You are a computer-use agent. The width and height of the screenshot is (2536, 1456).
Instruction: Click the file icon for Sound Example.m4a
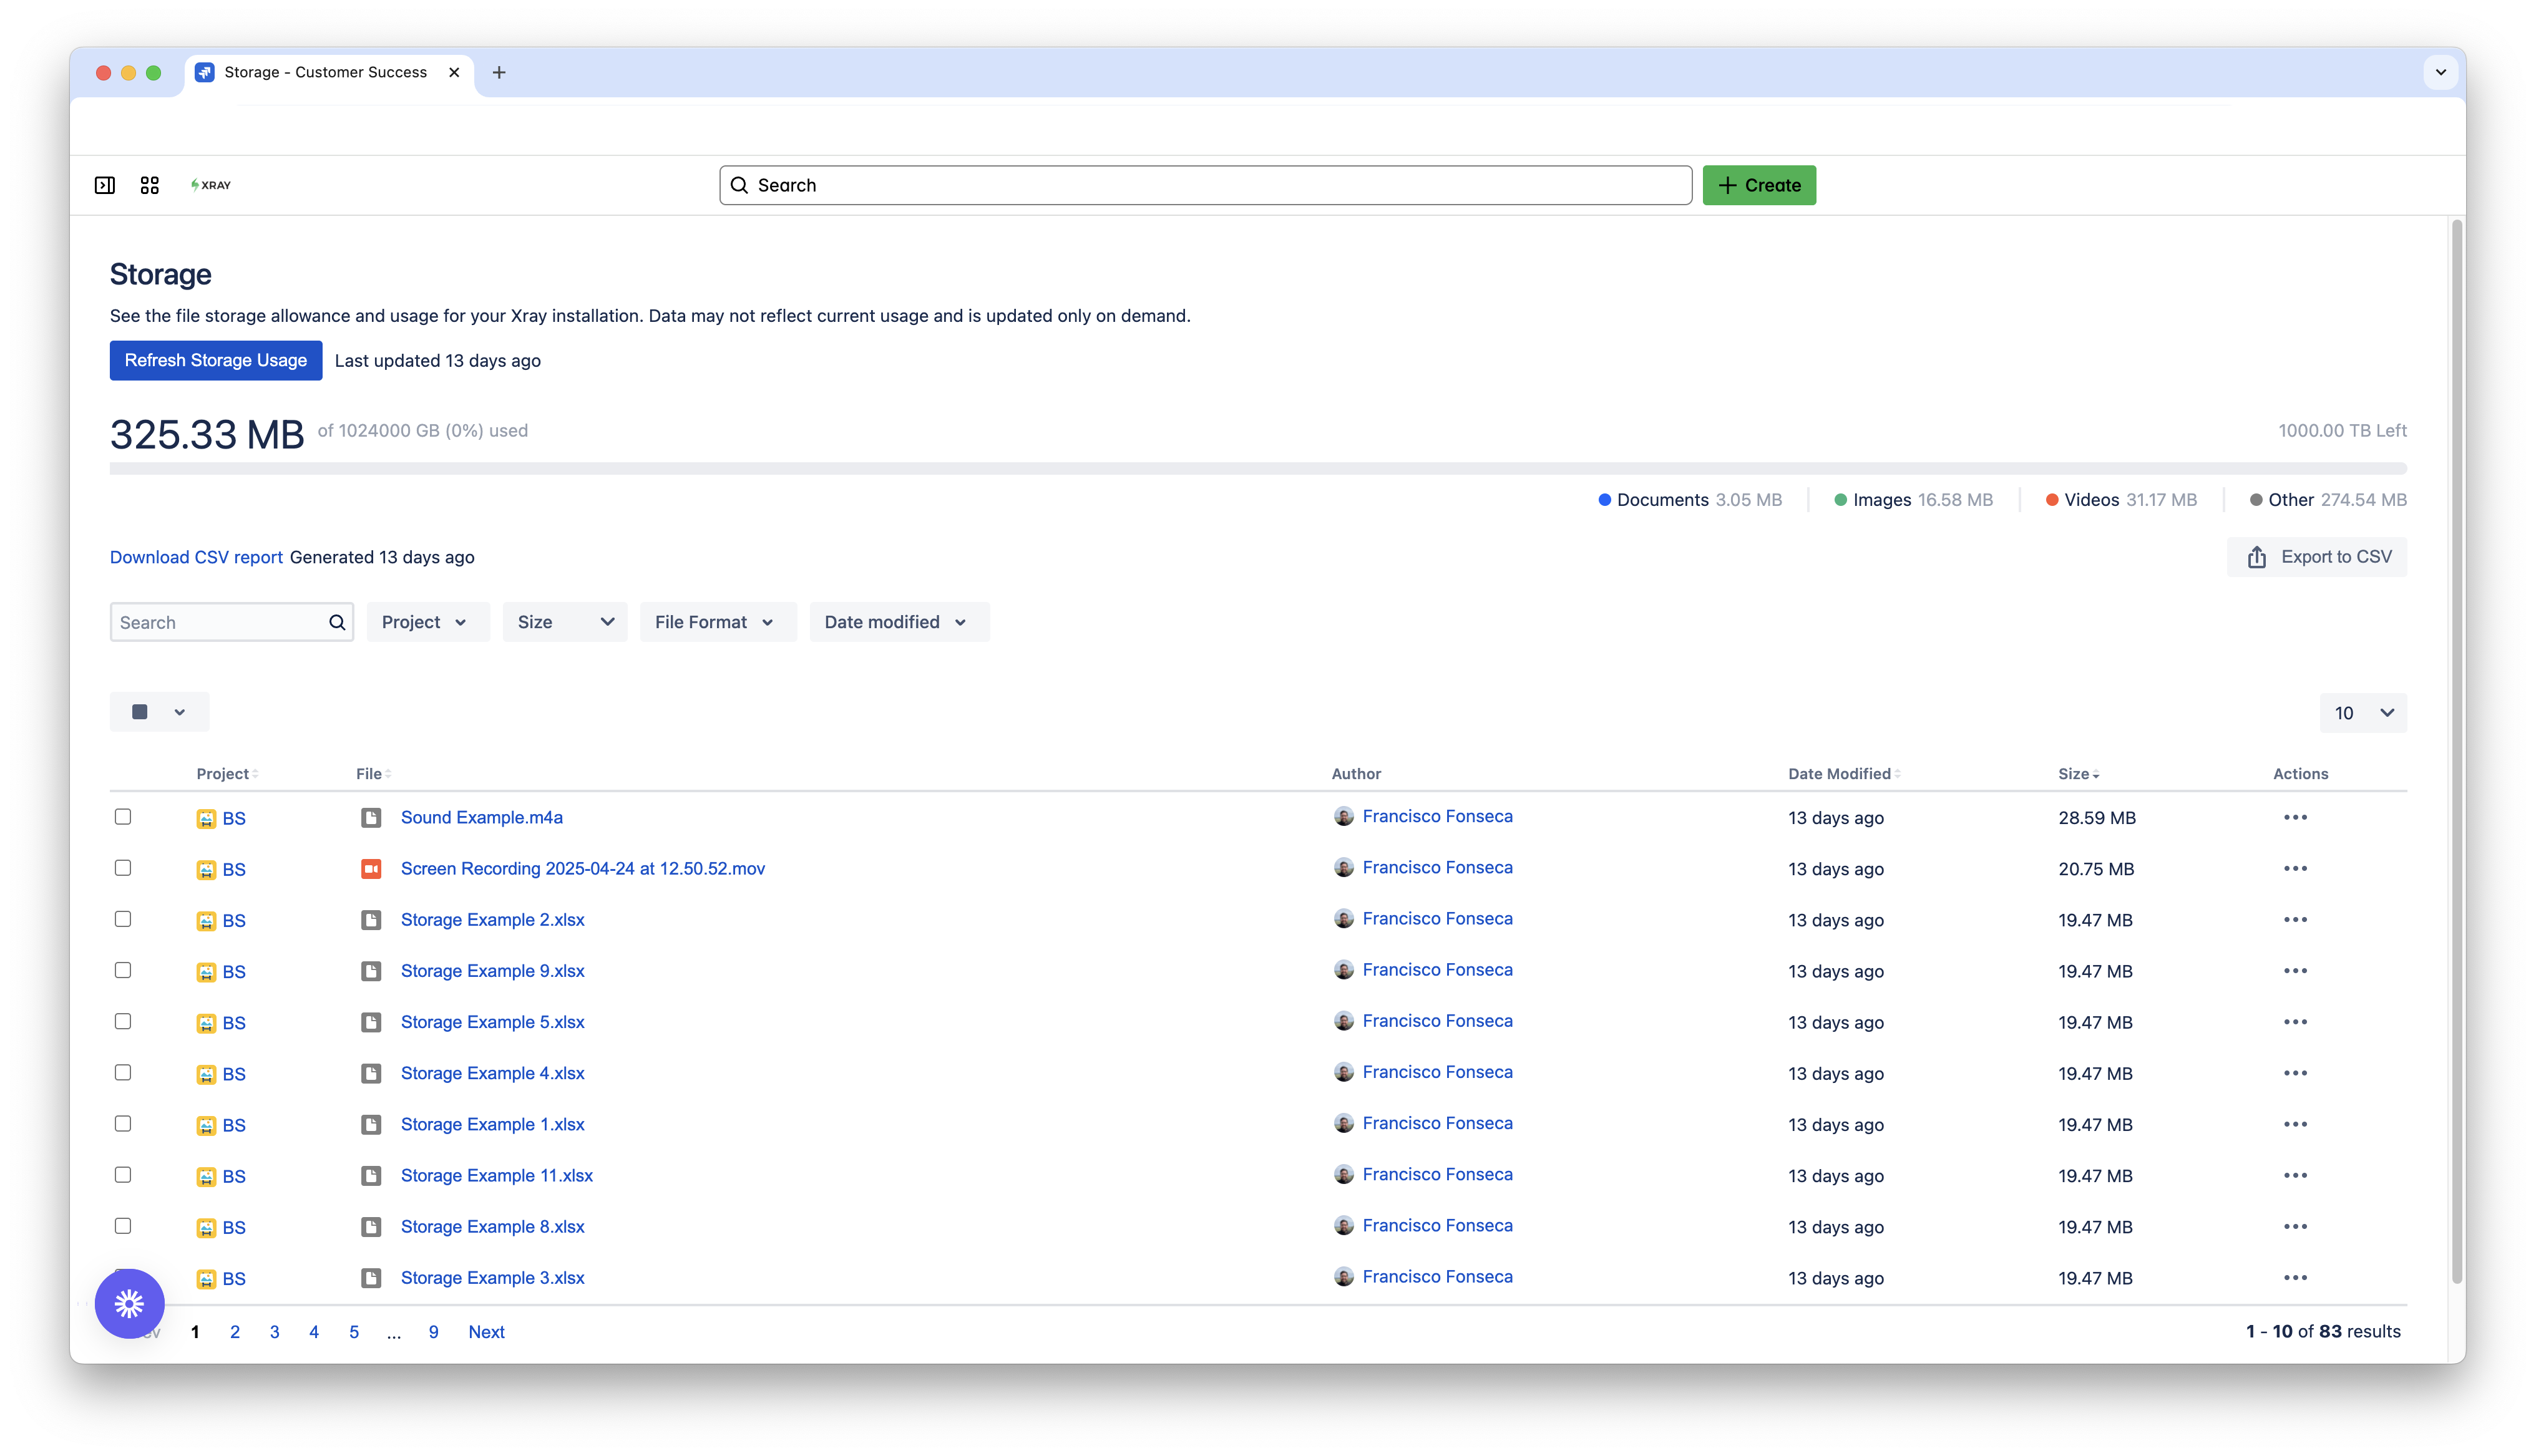(371, 818)
